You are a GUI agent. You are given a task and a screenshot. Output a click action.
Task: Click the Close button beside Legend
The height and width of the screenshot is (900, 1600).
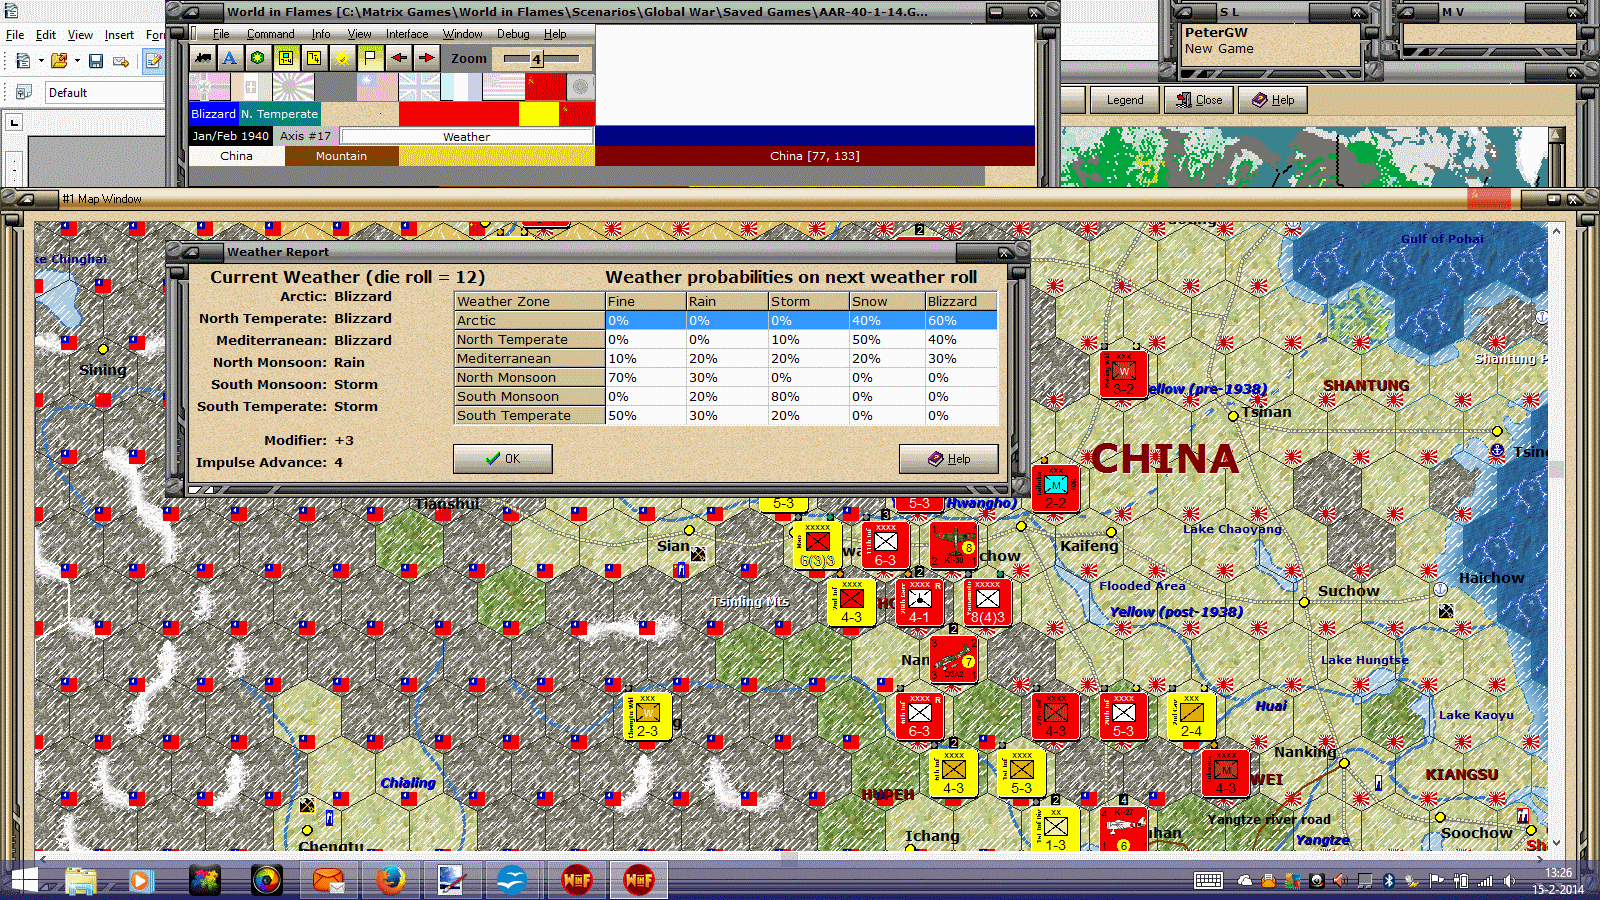coord(1199,100)
